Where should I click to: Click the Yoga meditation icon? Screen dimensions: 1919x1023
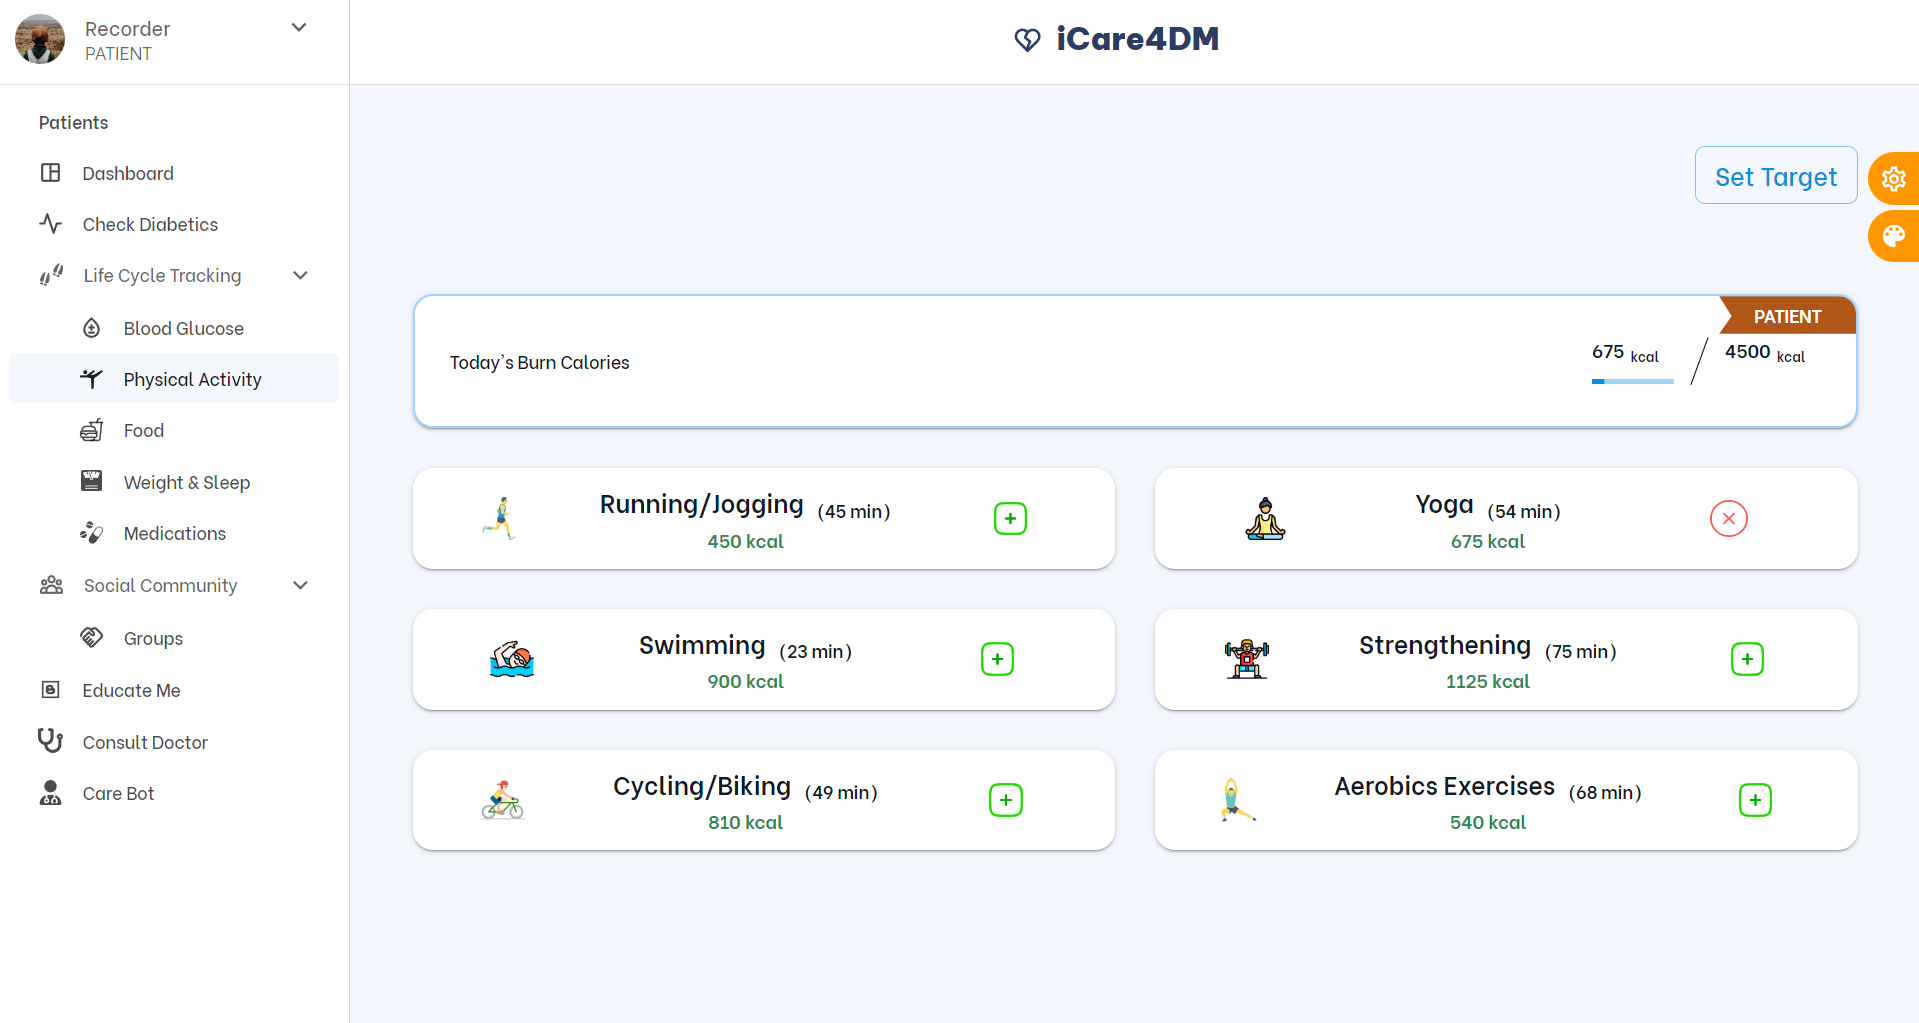[1265, 518]
